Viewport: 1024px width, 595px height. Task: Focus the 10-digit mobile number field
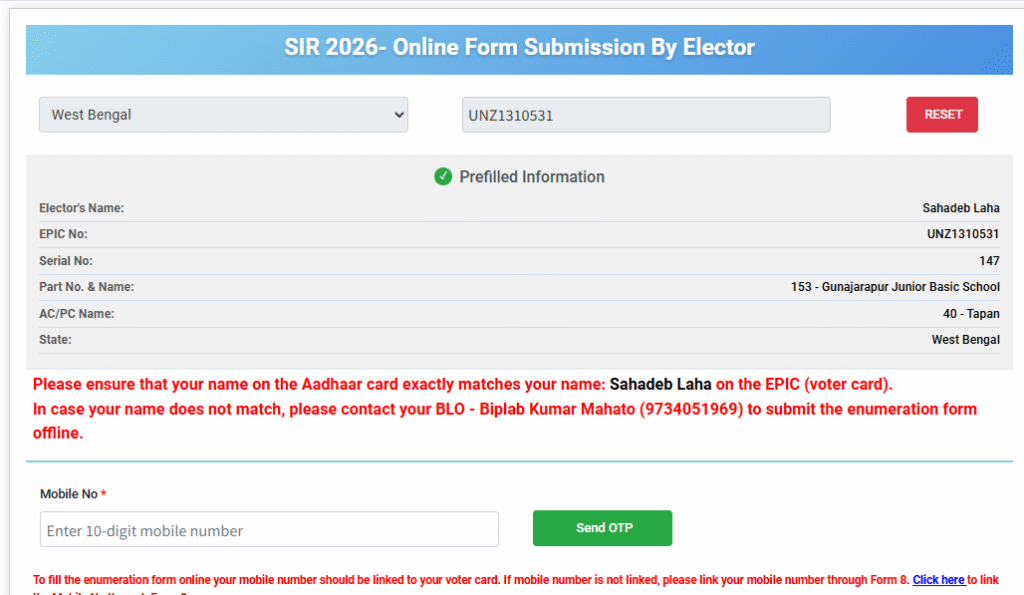pos(269,530)
